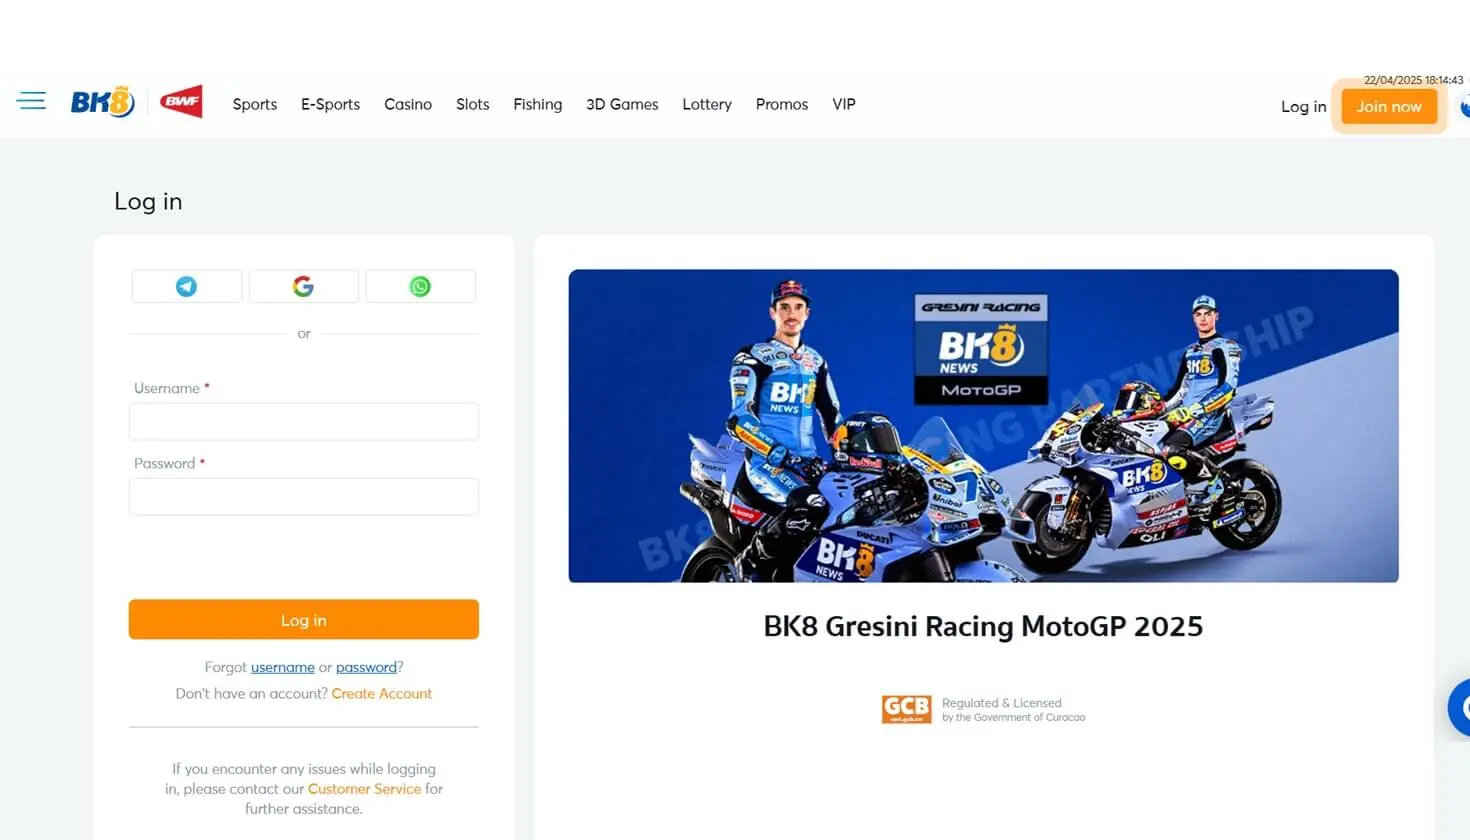Click the orange Join now button
Viewport: 1470px width, 840px height.
(x=1389, y=106)
